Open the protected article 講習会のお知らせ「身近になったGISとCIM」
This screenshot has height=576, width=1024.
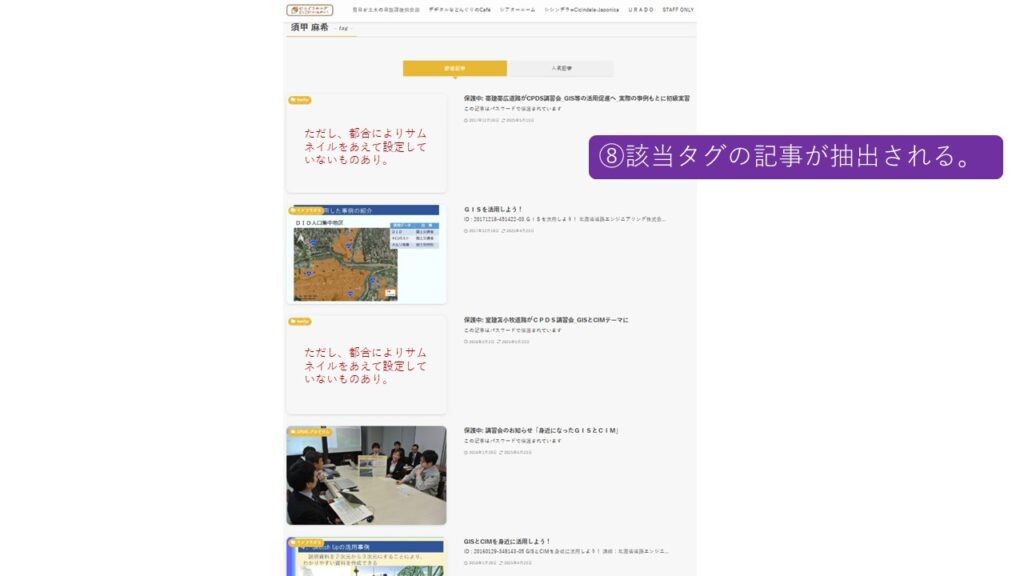coord(541,431)
